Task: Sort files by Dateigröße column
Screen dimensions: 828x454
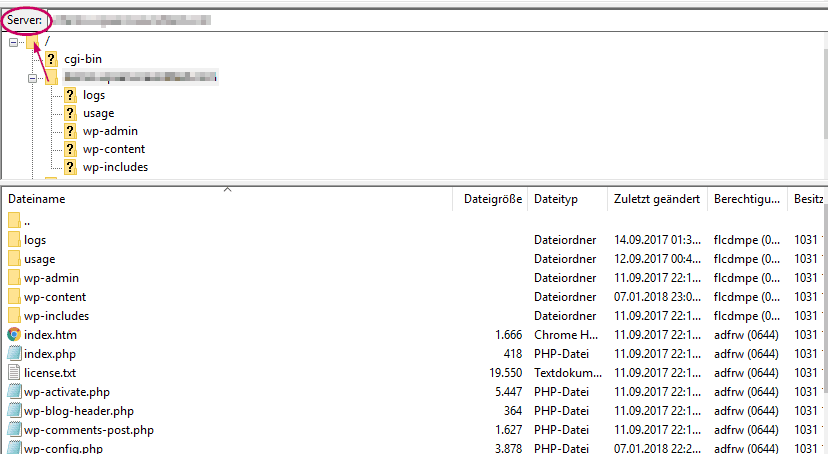Action: pyautogui.click(x=492, y=199)
